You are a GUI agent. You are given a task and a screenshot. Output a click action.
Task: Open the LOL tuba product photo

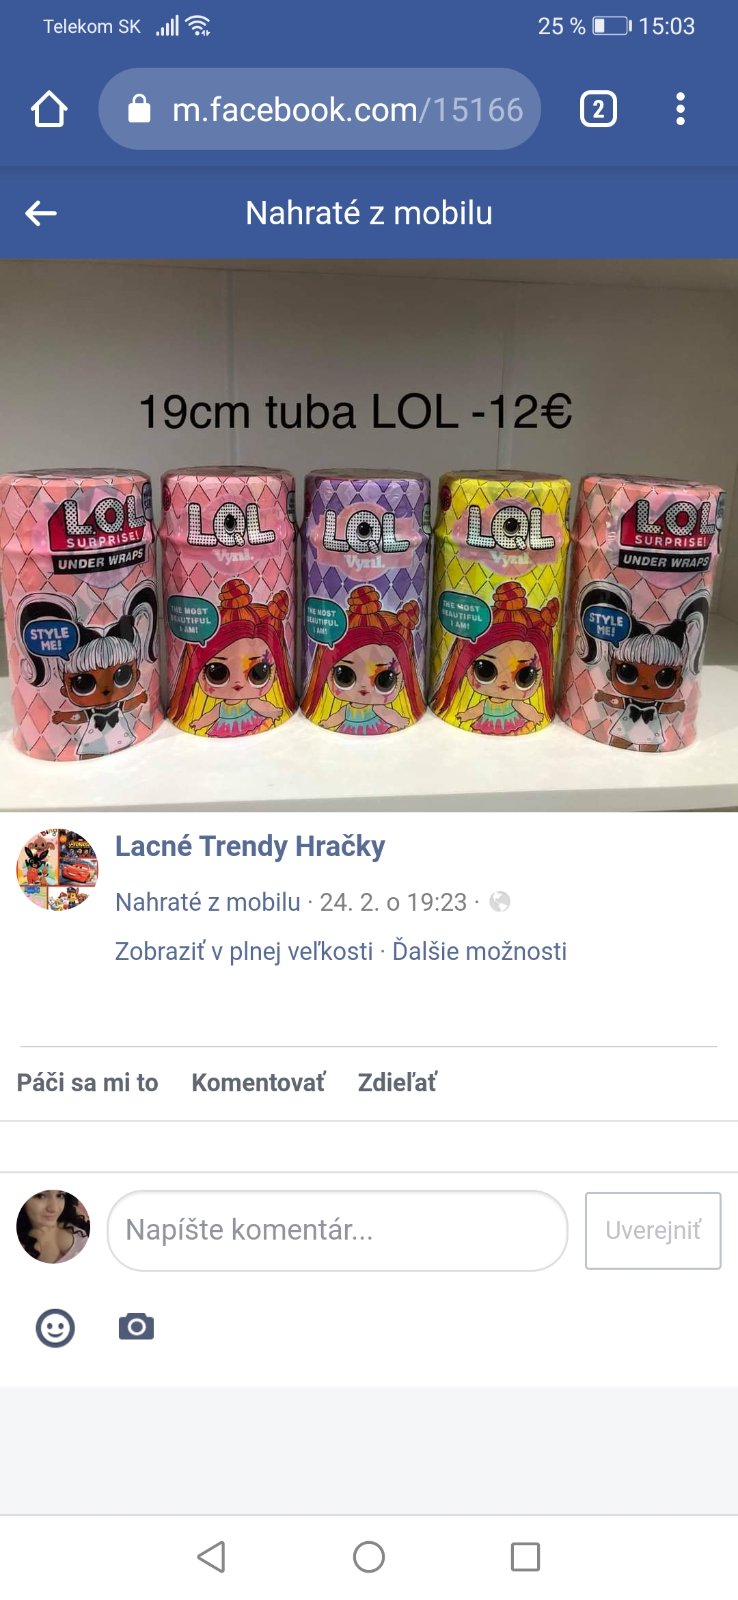(x=369, y=536)
